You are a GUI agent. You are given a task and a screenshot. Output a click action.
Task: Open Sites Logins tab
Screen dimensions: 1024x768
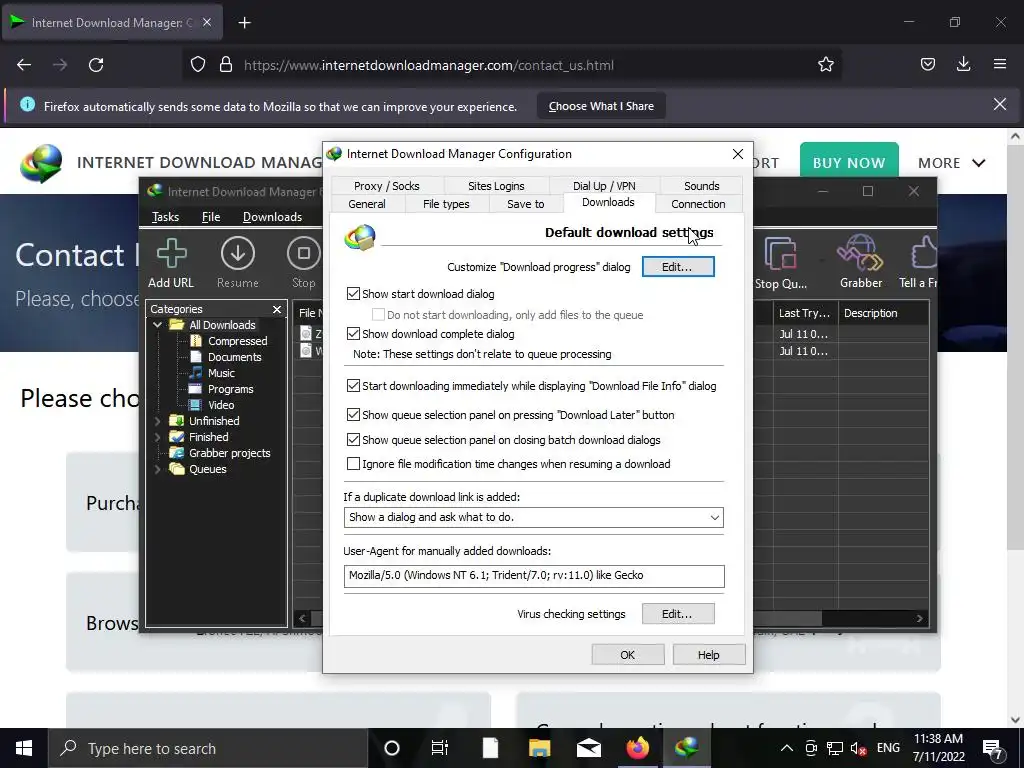[496, 186]
